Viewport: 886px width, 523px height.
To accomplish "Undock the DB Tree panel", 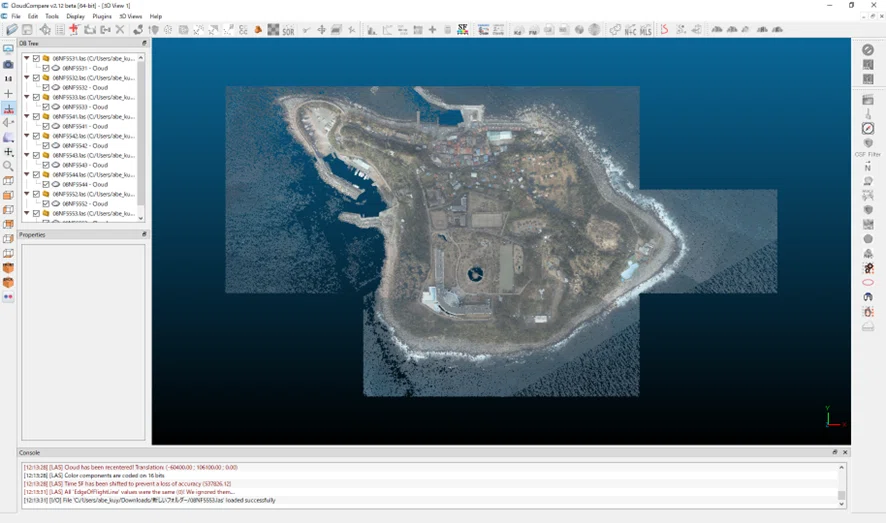I will click(x=144, y=43).
